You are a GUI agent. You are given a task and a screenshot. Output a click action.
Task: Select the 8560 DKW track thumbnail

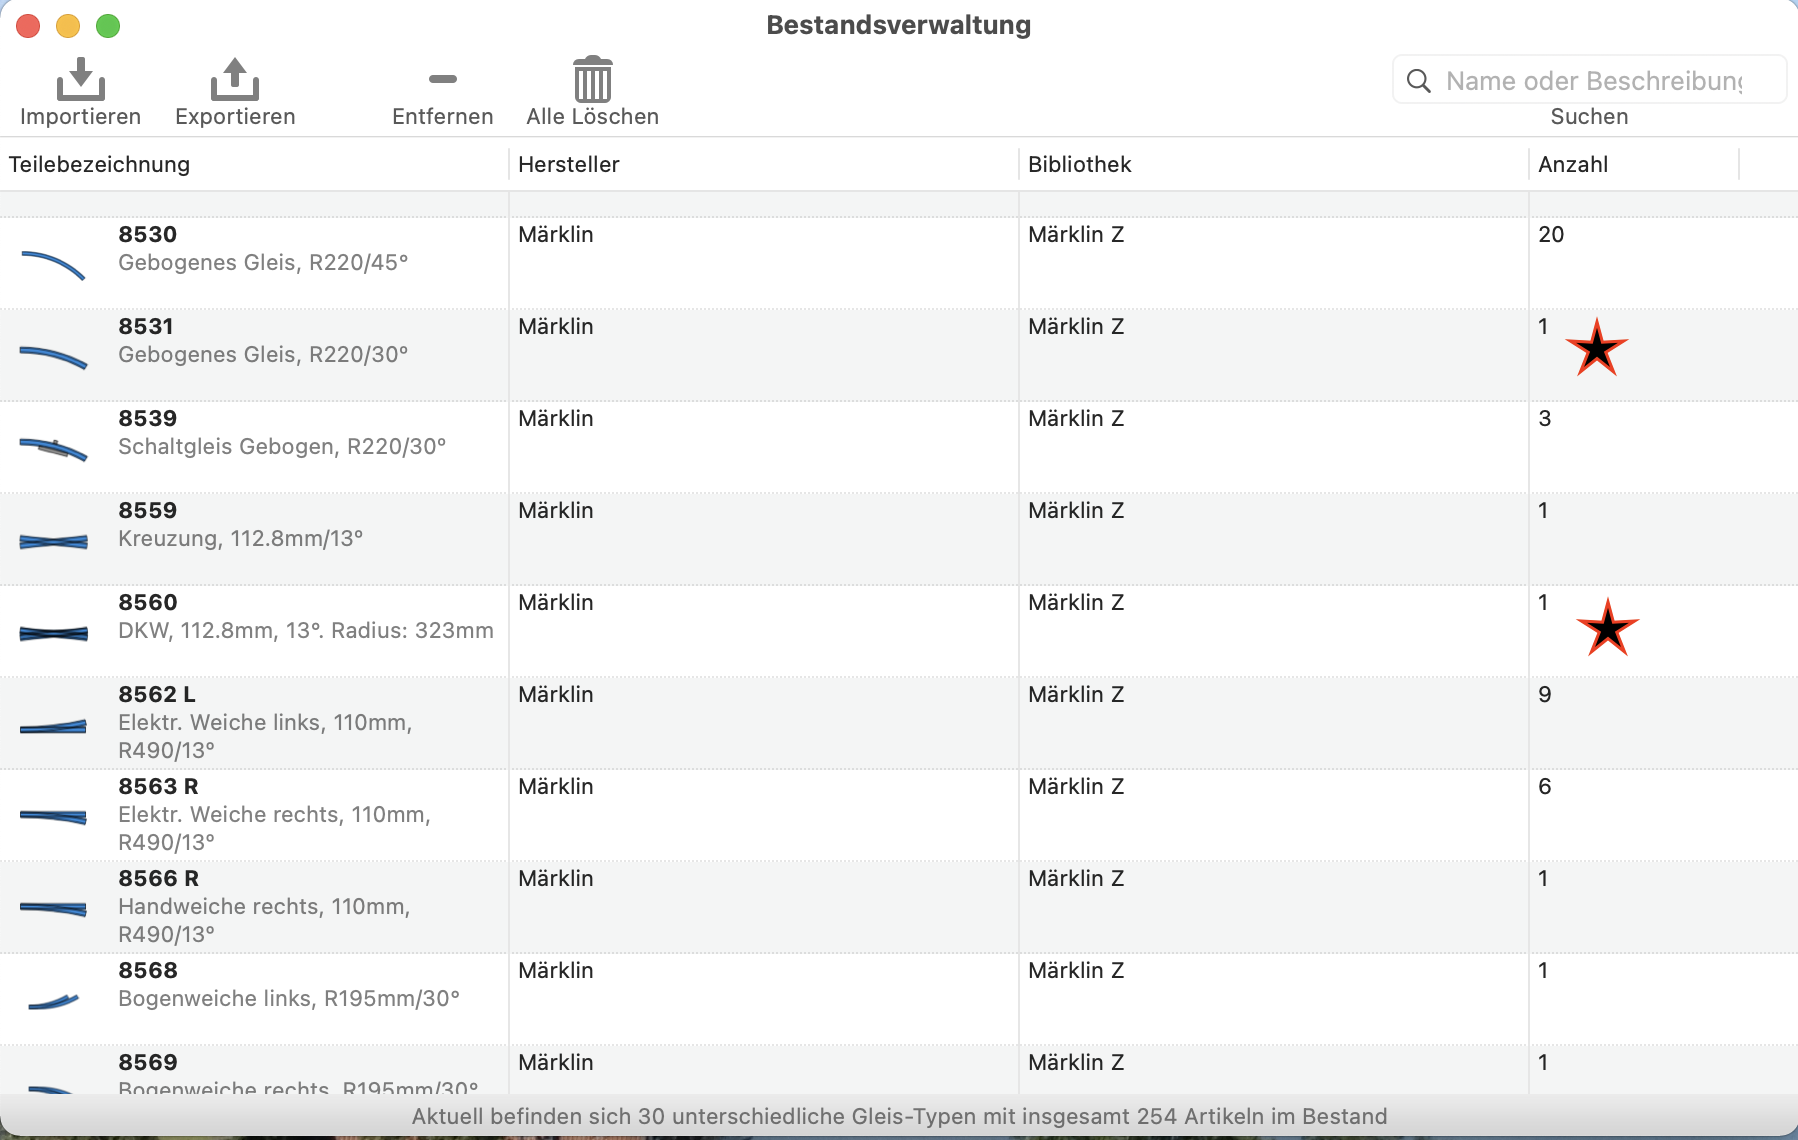(x=54, y=634)
